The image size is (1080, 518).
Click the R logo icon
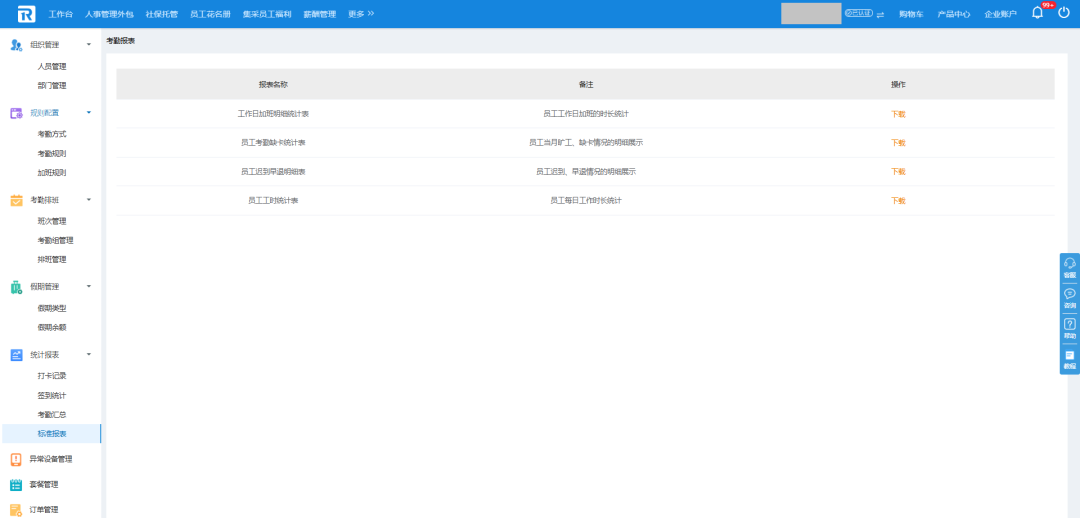coord(27,14)
